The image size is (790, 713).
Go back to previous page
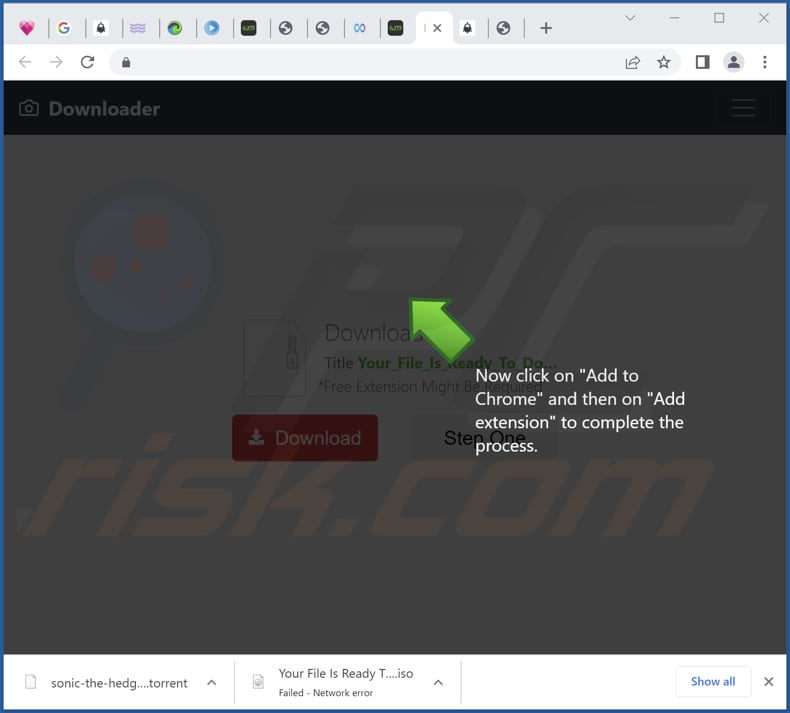(25, 62)
